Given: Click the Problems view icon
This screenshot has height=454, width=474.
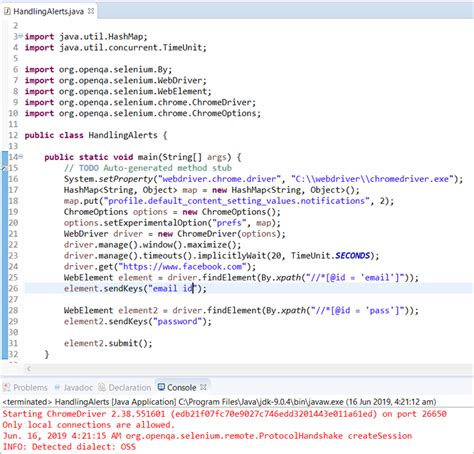Looking at the screenshot, I should point(6,387).
